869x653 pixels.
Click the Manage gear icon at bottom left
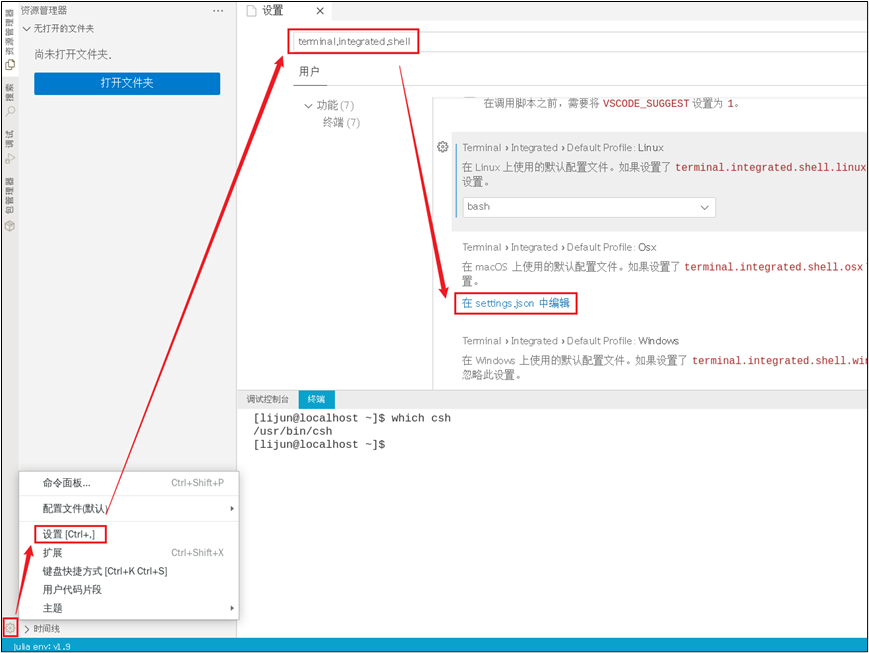[10, 628]
